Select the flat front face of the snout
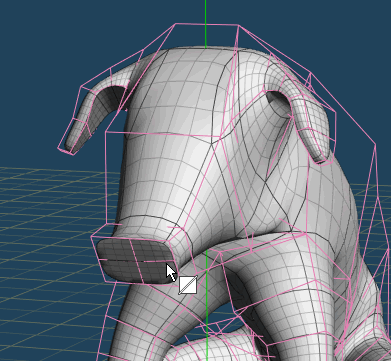The image size is (391, 361). (x=135, y=260)
